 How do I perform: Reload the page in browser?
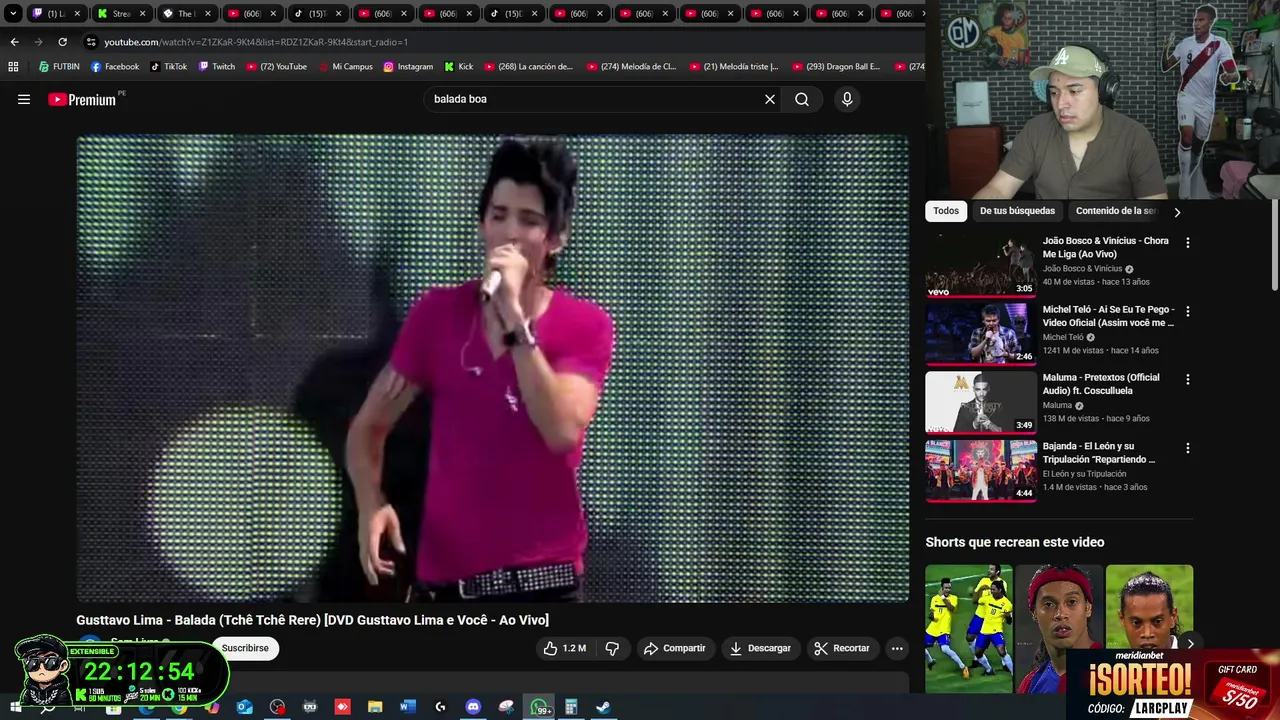pos(62,42)
